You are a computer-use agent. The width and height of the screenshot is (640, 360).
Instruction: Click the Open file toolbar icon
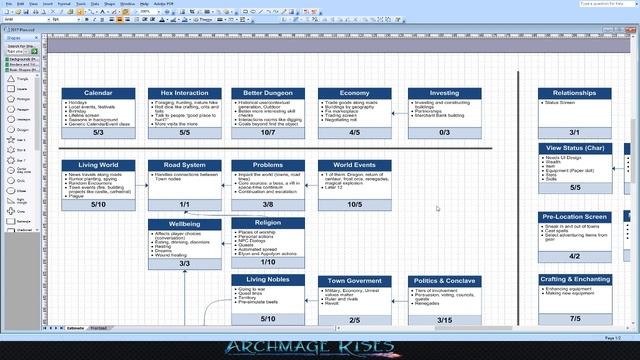[x=18, y=12]
